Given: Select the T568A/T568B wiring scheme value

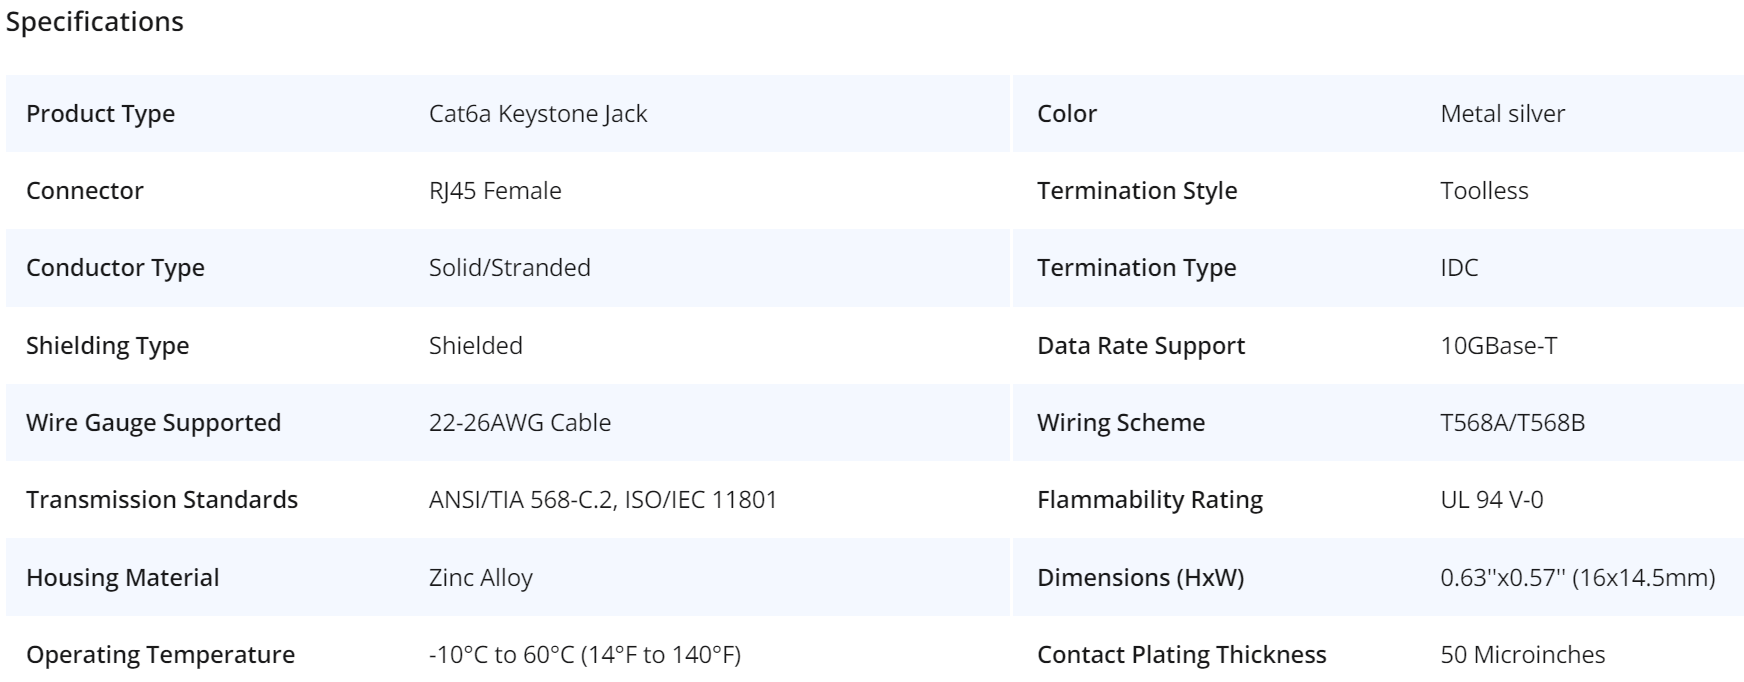Looking at the screenshot, I should click(x=1512, y=423).
